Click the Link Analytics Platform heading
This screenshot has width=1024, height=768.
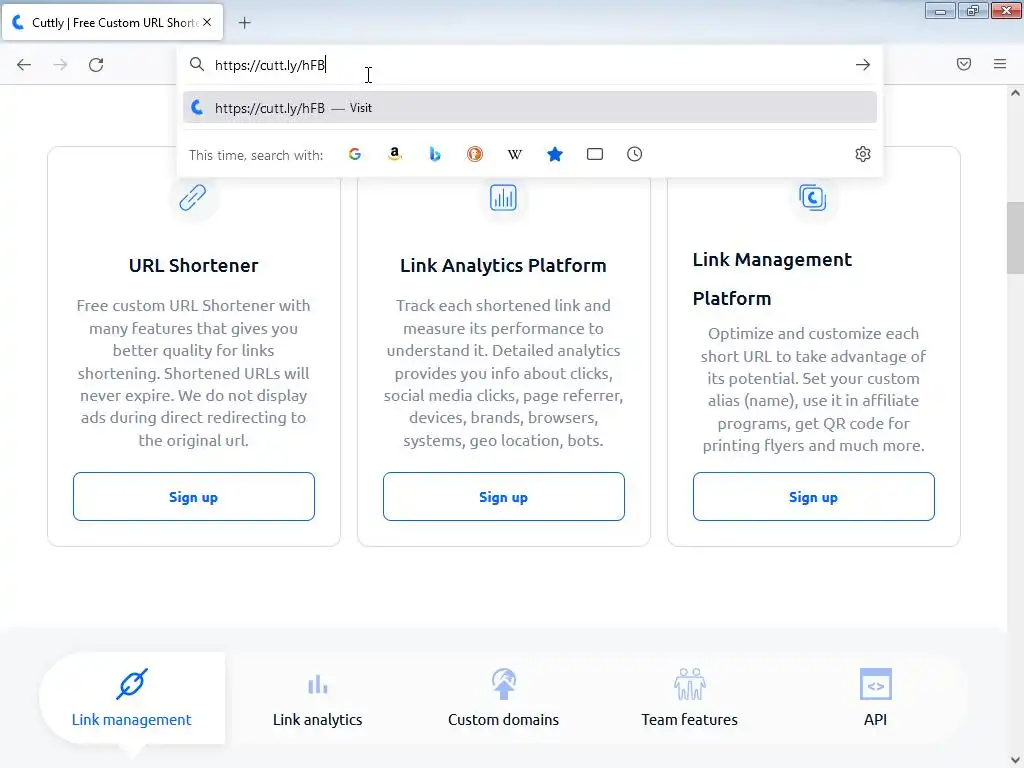click(504, 265)
